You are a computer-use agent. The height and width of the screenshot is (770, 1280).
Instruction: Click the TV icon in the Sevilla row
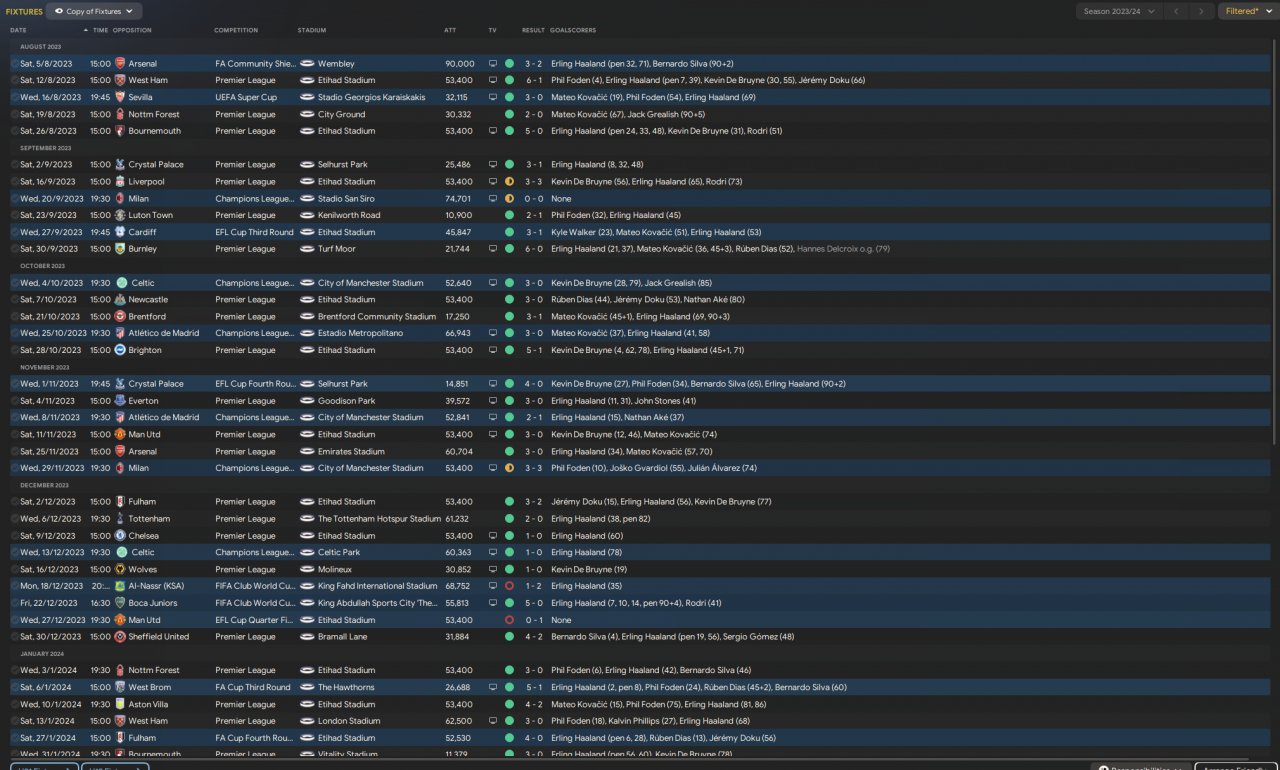[x=493, y=98]
